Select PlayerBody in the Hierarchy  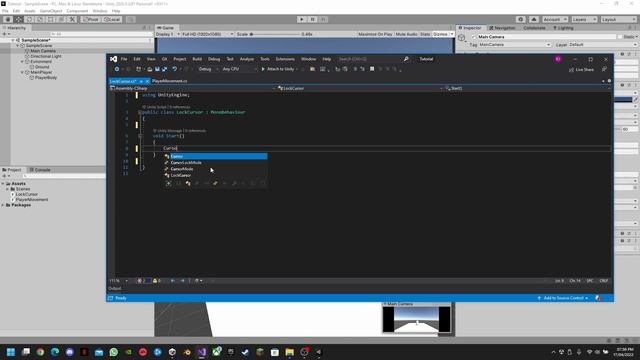tap(46, 78)
